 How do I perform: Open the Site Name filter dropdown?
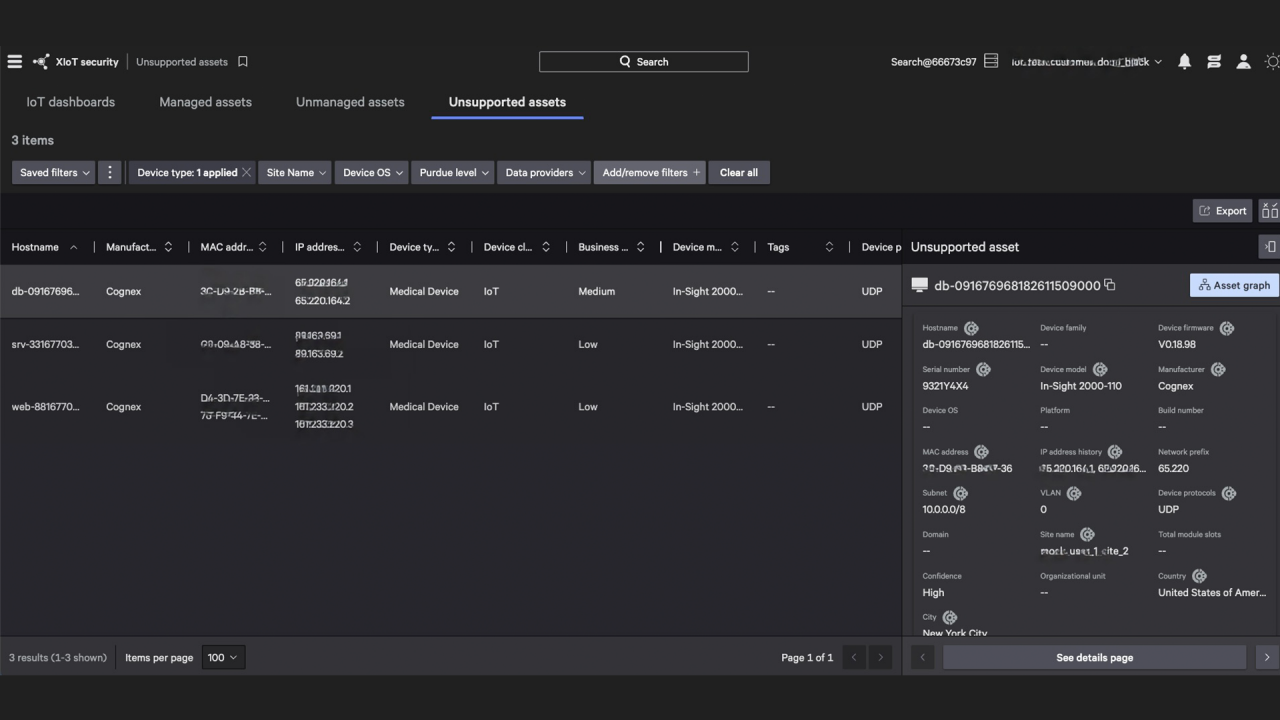click(x=296, y=172)
